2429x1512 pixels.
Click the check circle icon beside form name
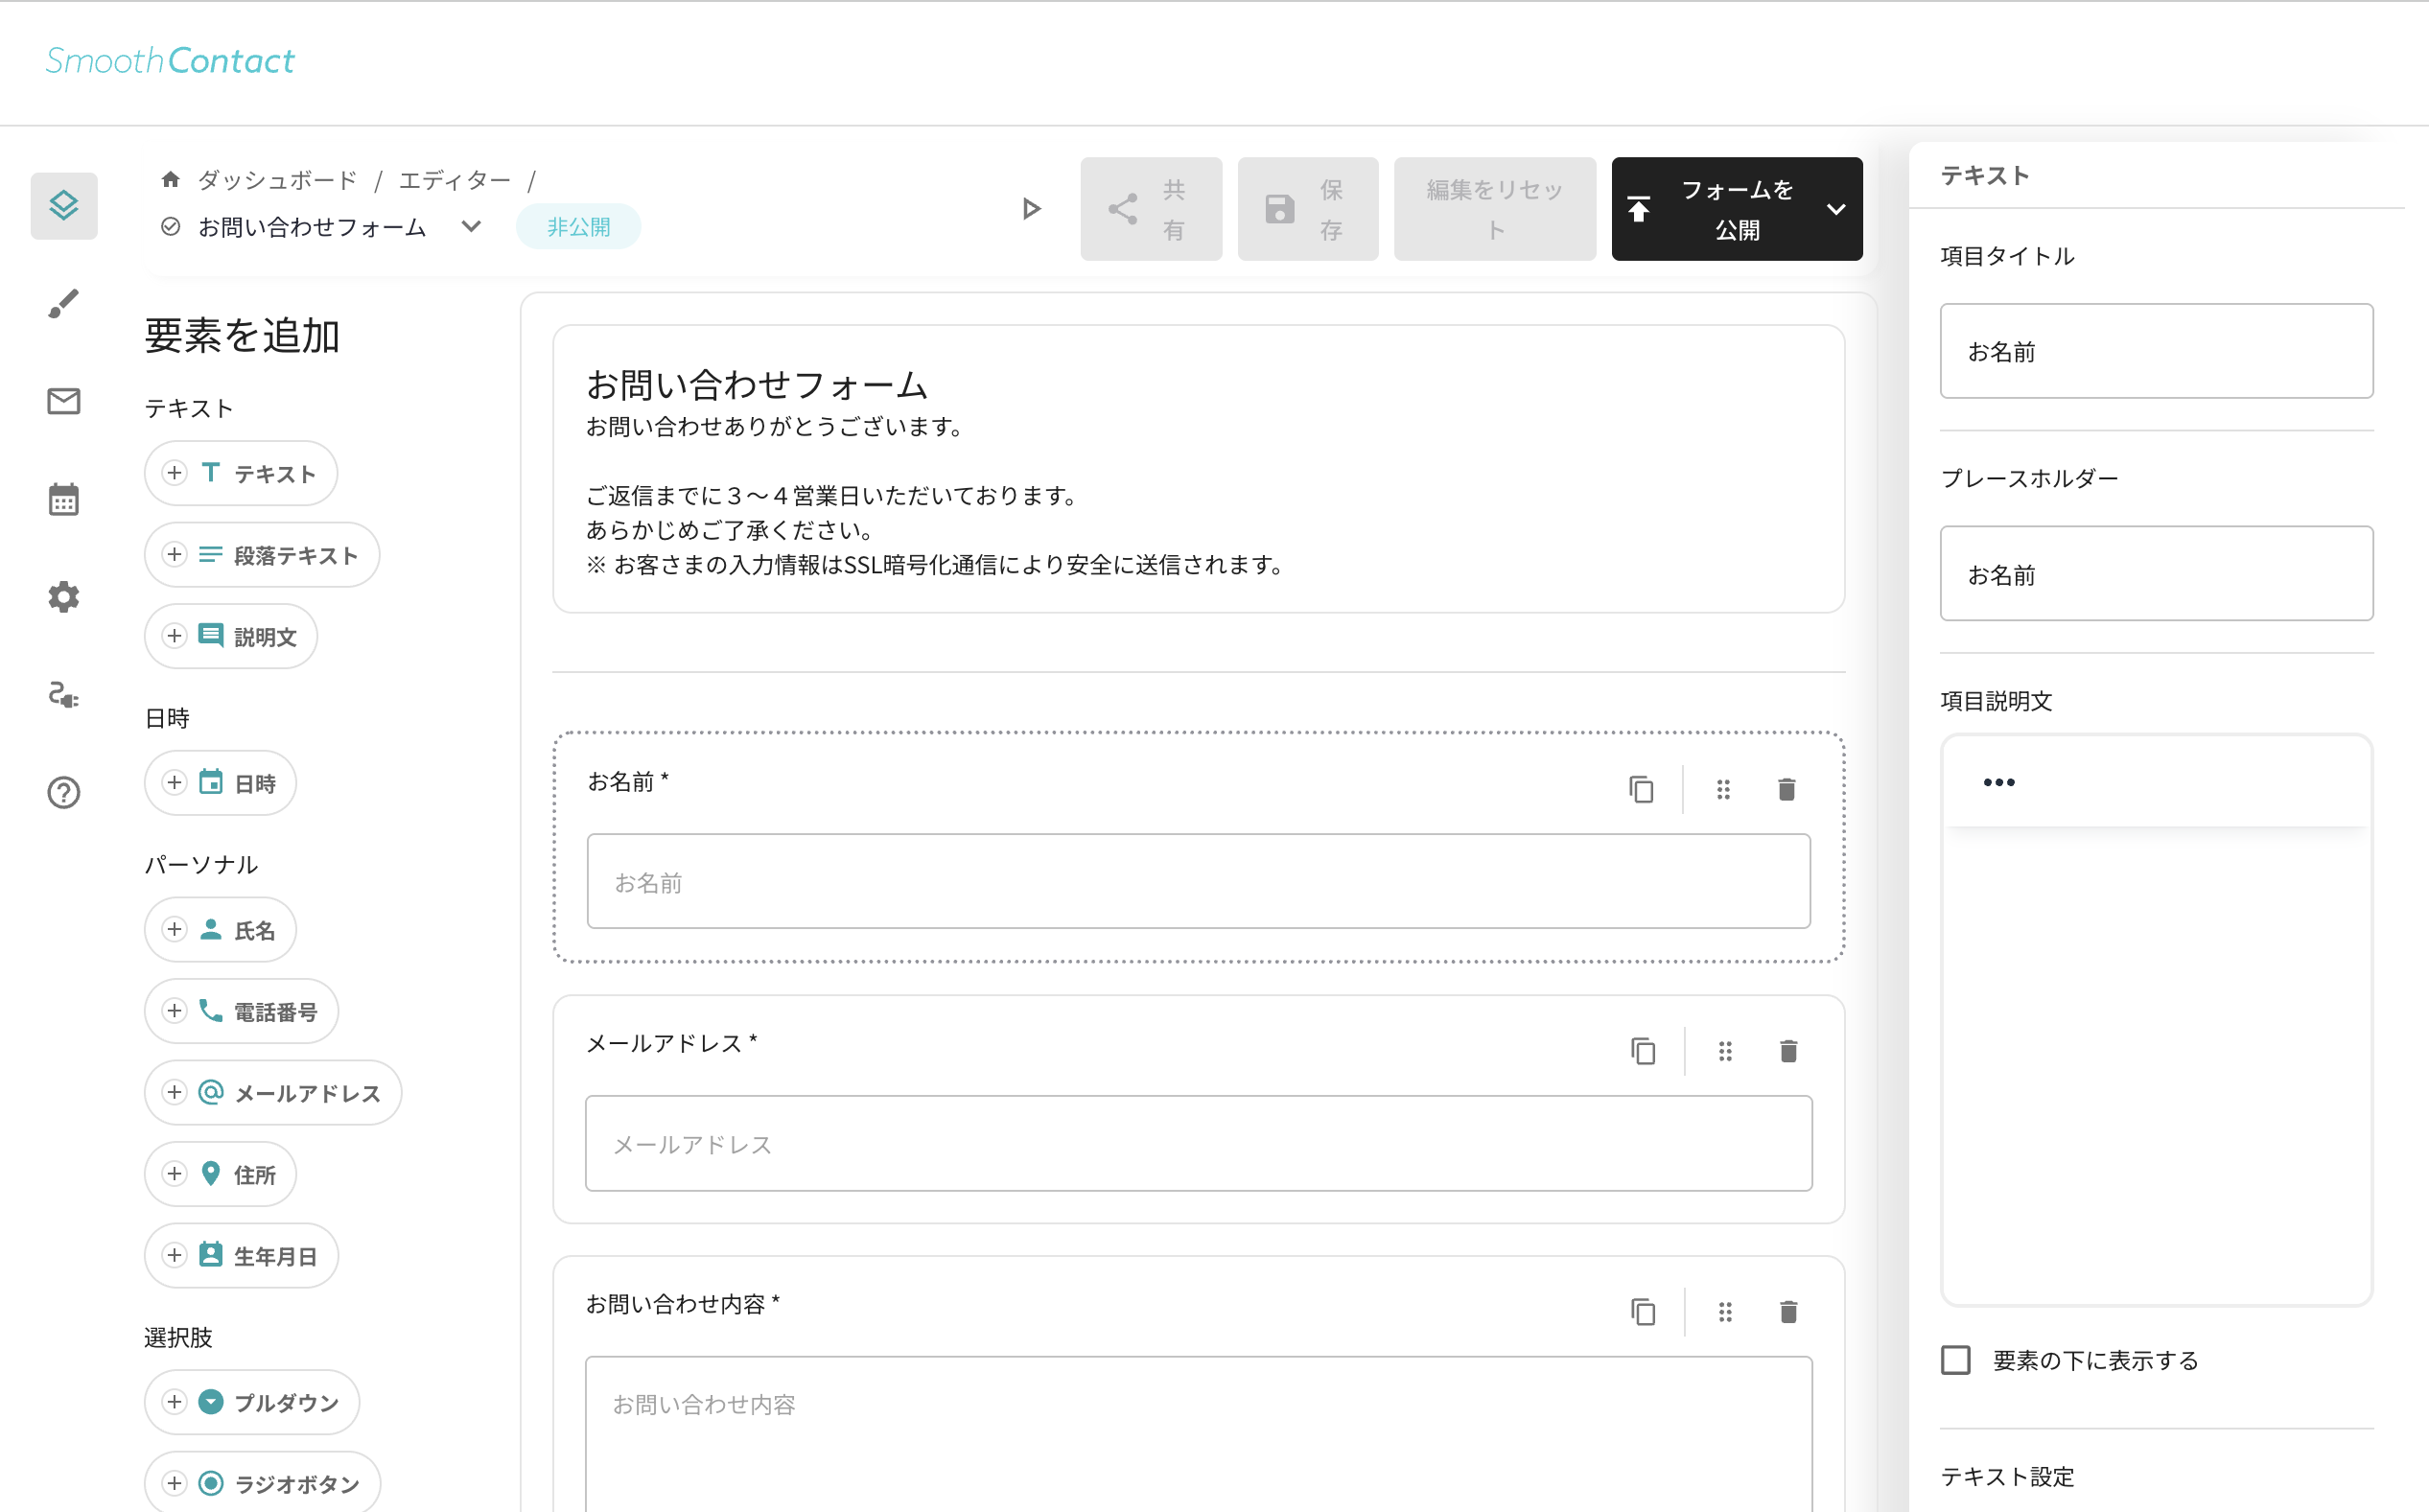pos(171,227)
